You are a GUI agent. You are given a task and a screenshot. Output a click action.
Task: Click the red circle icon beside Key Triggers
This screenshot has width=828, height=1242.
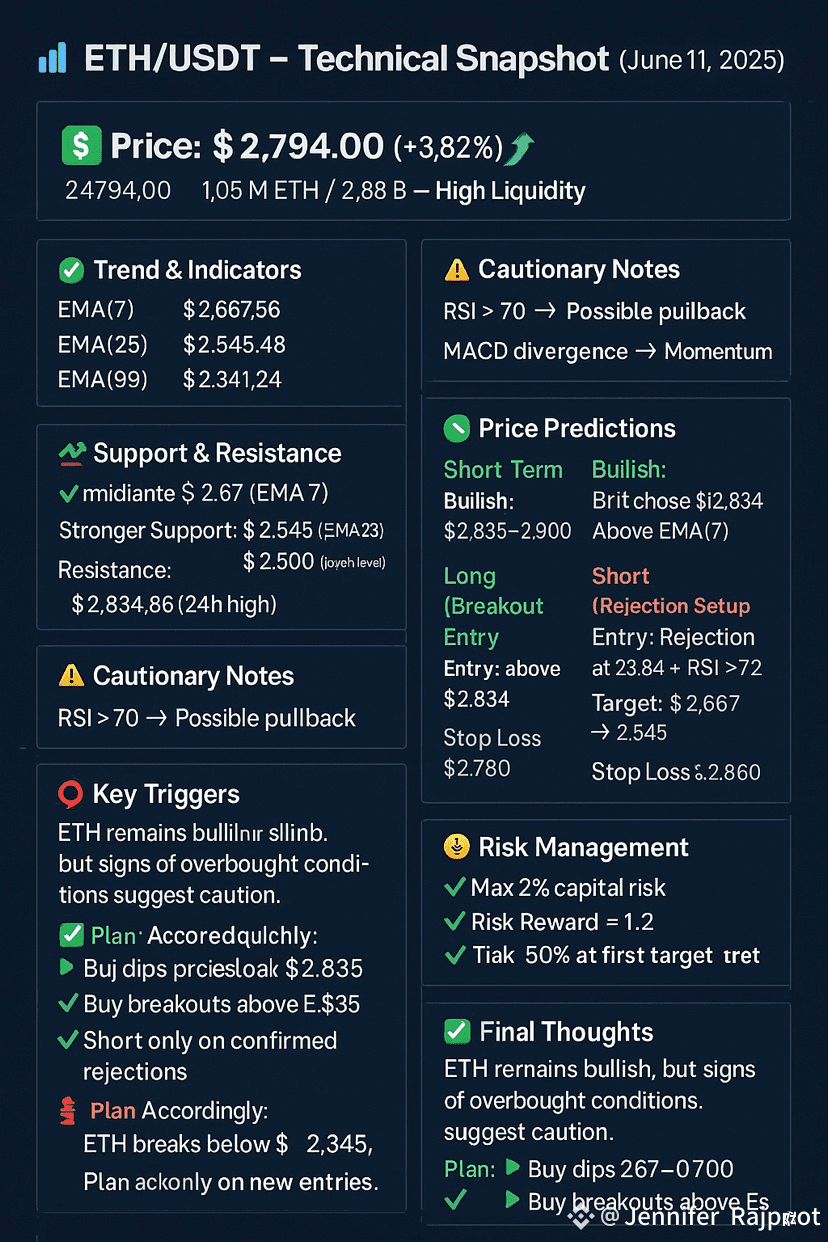(70, 795)
